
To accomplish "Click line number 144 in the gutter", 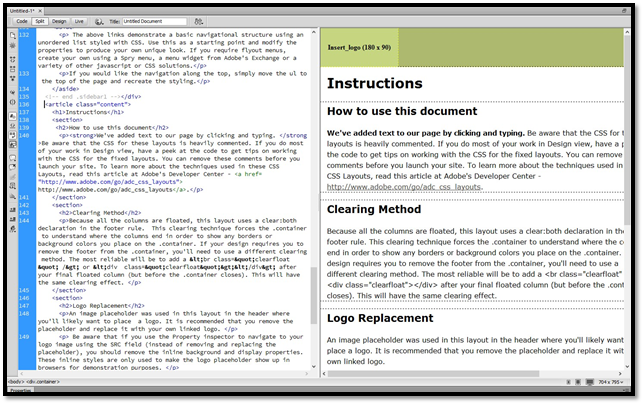I will [x=24, y=221].
